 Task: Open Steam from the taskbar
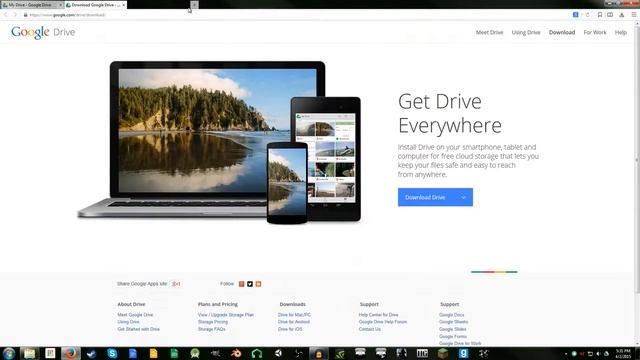coord(91,353)
